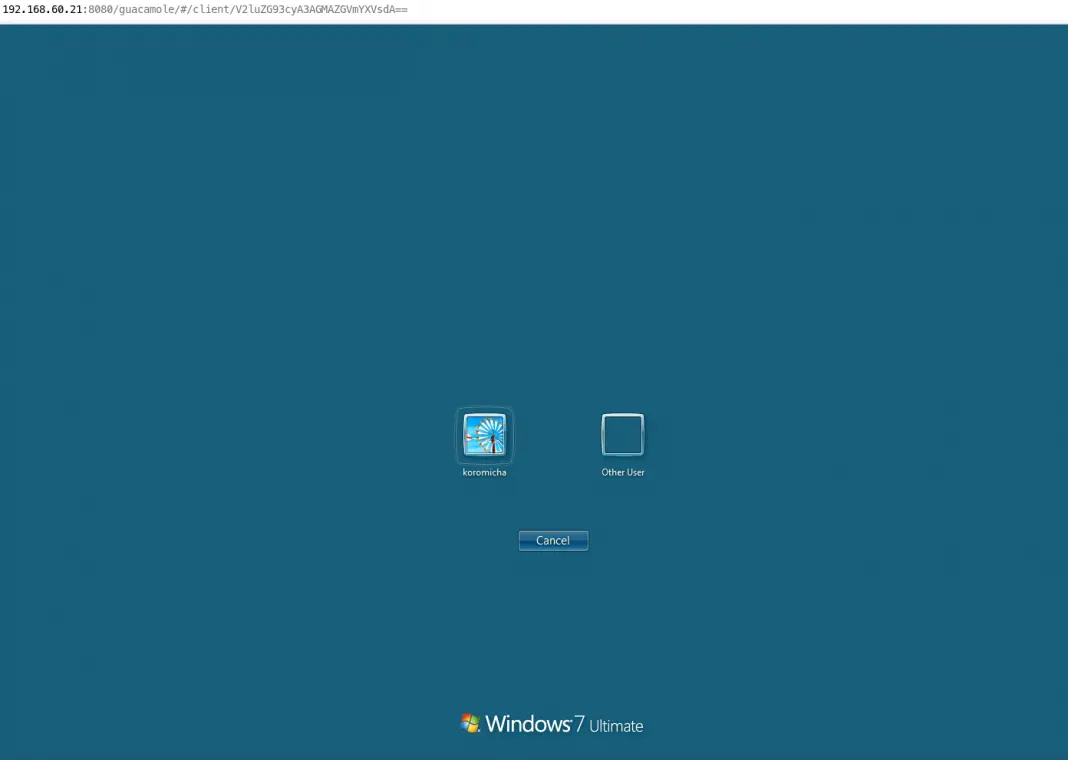The width and height of the screenshot is (1068, 760).
Task: Select the highlighted koromicha login tile
Action: (484, 436)
